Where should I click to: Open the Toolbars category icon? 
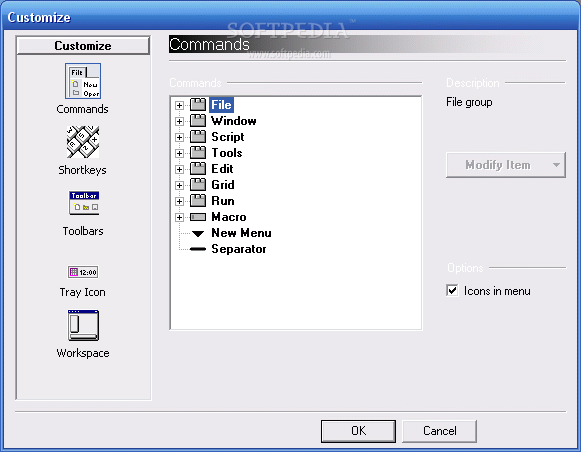pos(84,203)
